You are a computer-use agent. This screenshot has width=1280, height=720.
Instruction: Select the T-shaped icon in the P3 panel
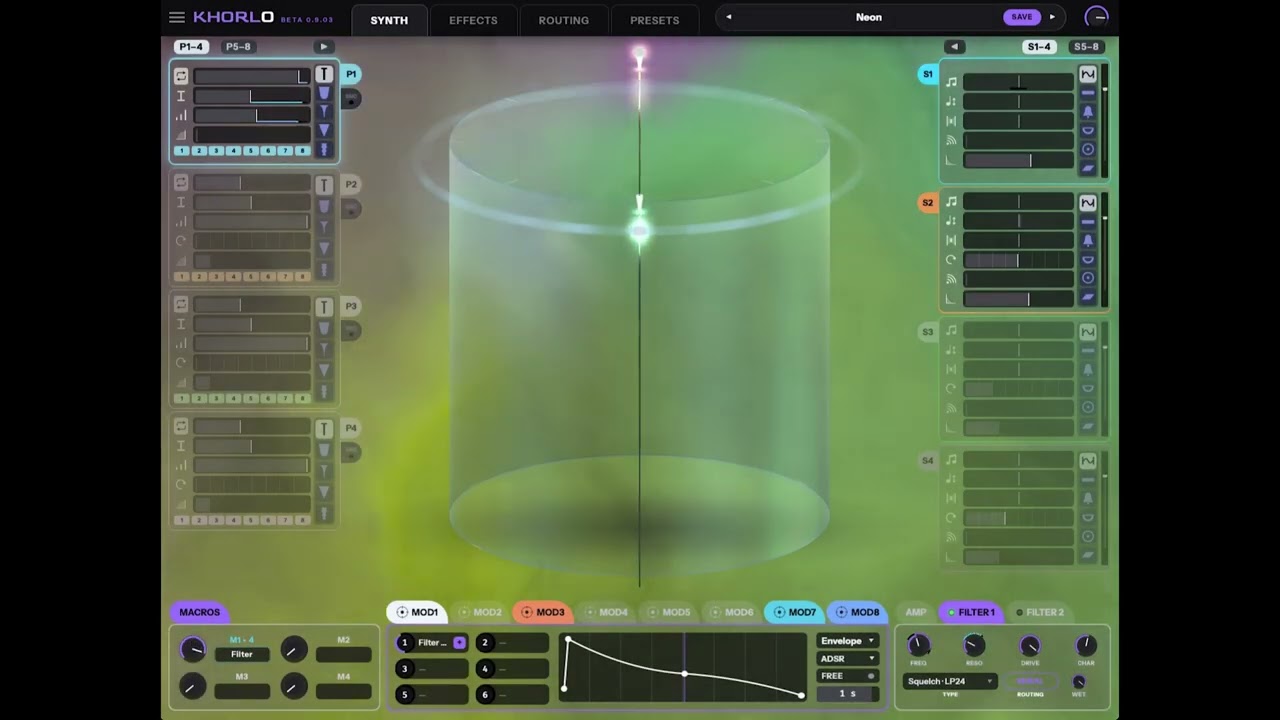coord(324,306)
